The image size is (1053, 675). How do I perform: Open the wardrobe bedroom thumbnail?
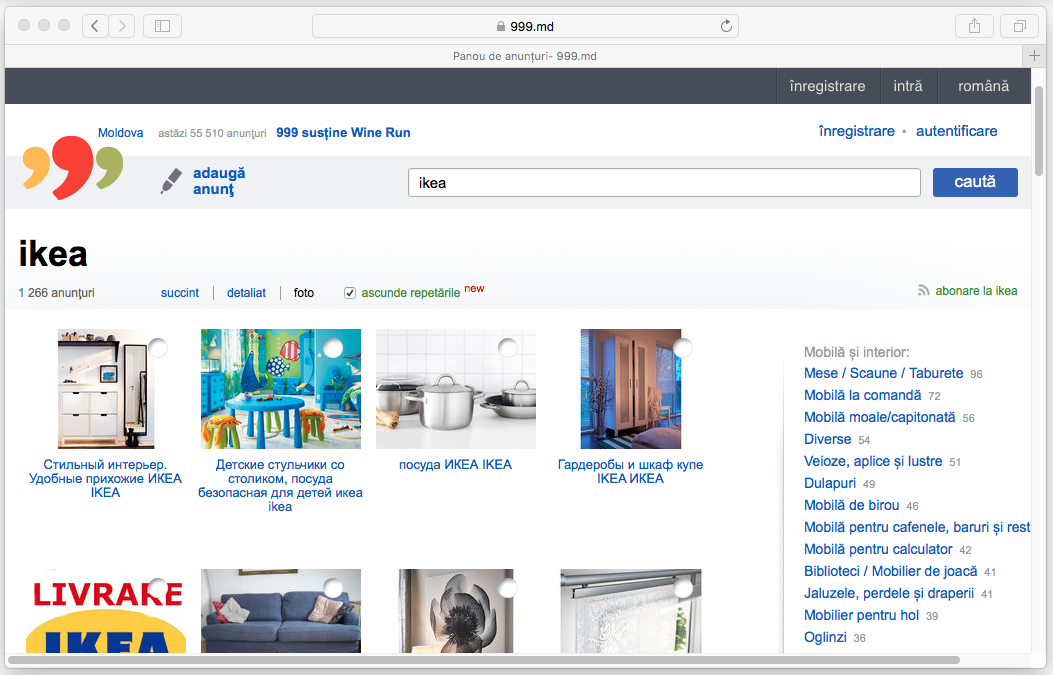pyautogui.click(x=631, y=389)
